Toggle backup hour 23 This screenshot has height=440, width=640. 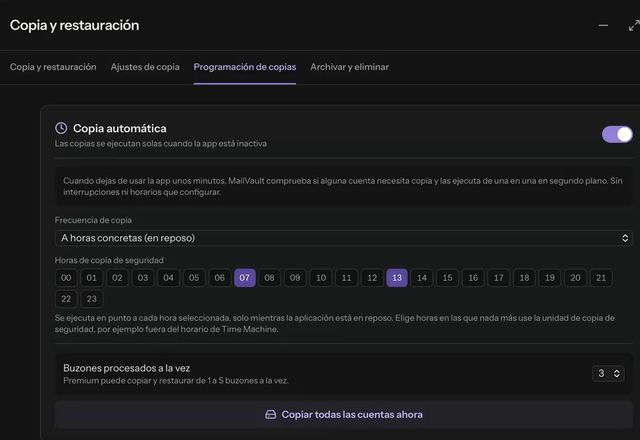[x=91, y=299]
